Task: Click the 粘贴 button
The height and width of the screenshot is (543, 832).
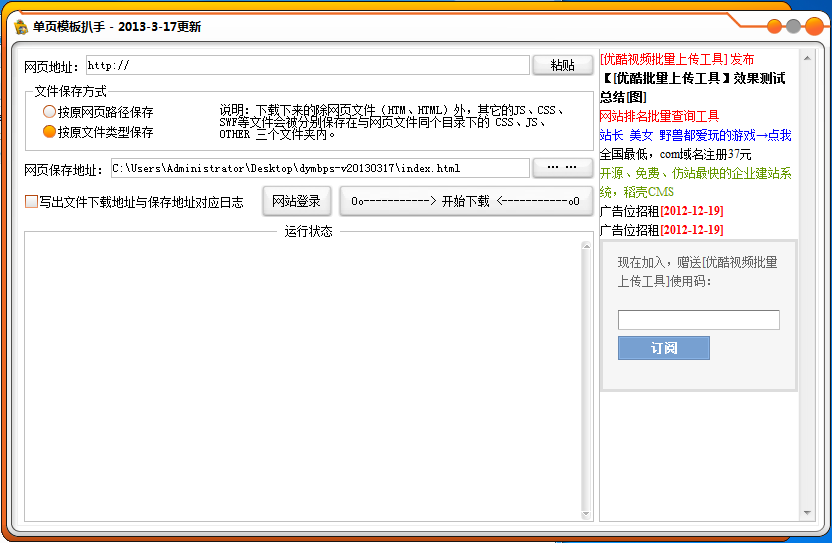Action: (x=562, y=65)
